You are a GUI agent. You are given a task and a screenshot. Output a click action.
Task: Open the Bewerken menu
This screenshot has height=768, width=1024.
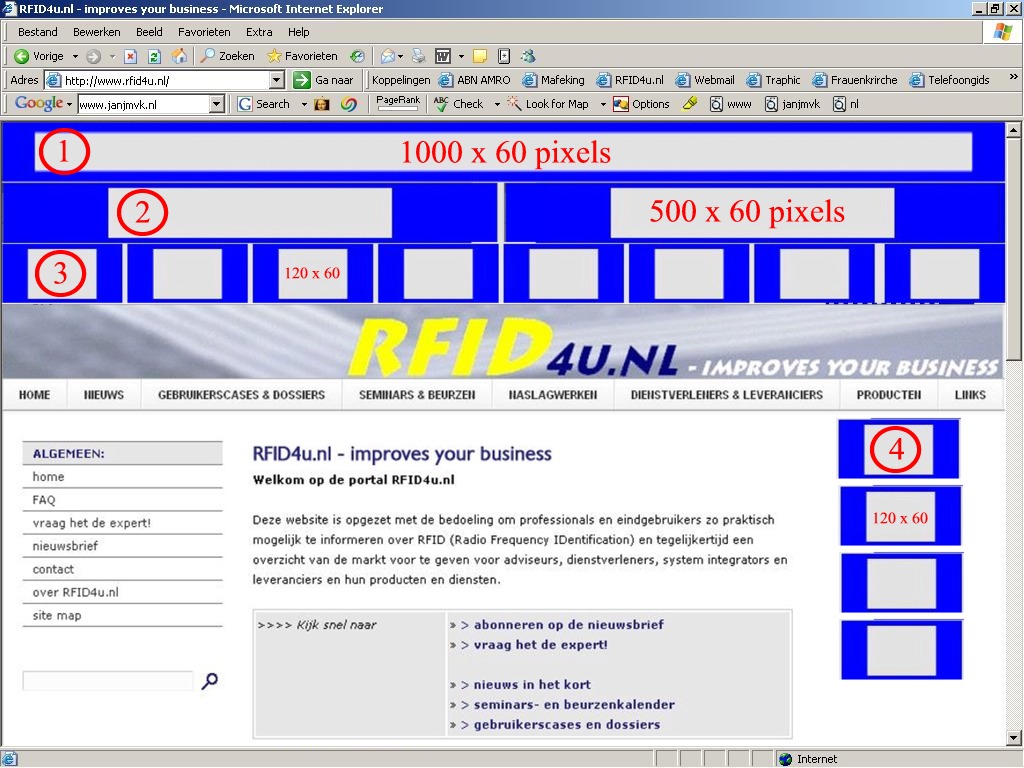click(97, 32)
